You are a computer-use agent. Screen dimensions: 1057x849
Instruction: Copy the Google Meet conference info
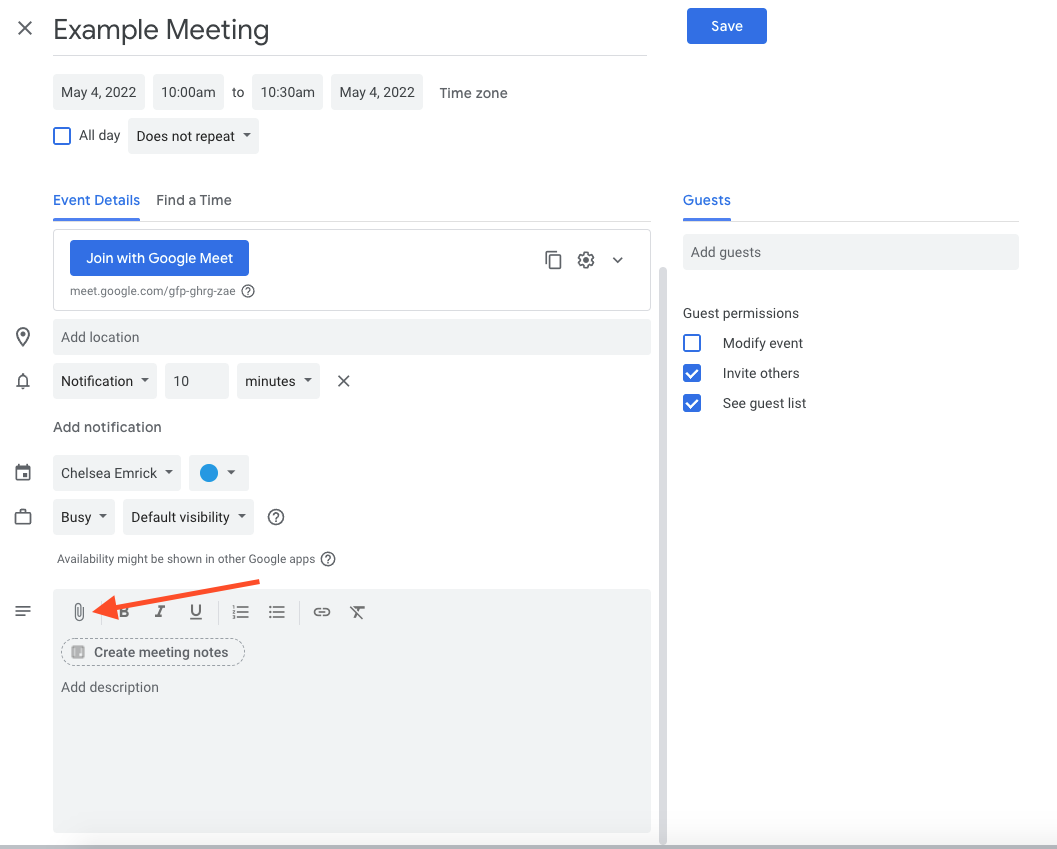(553, 259)
